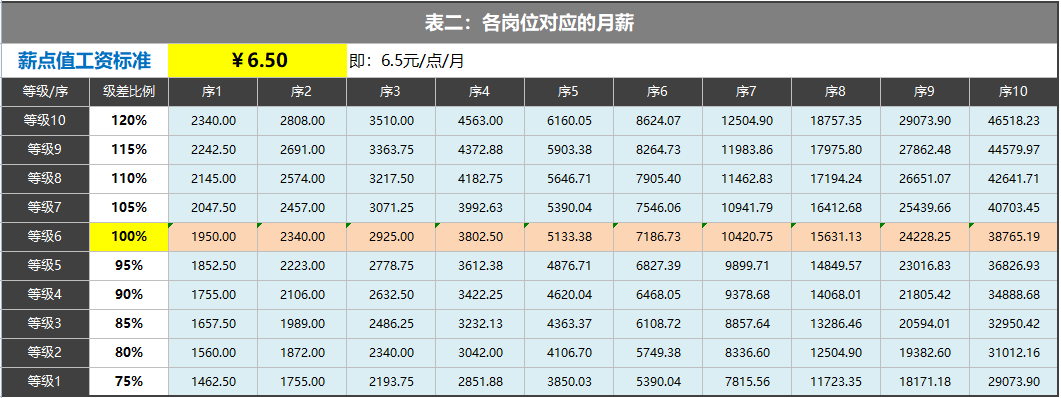Image resolution: width=1061 pixels, height=398 pixels.
Task: Select the 90% ratio cell
Action: coord(129,295)
